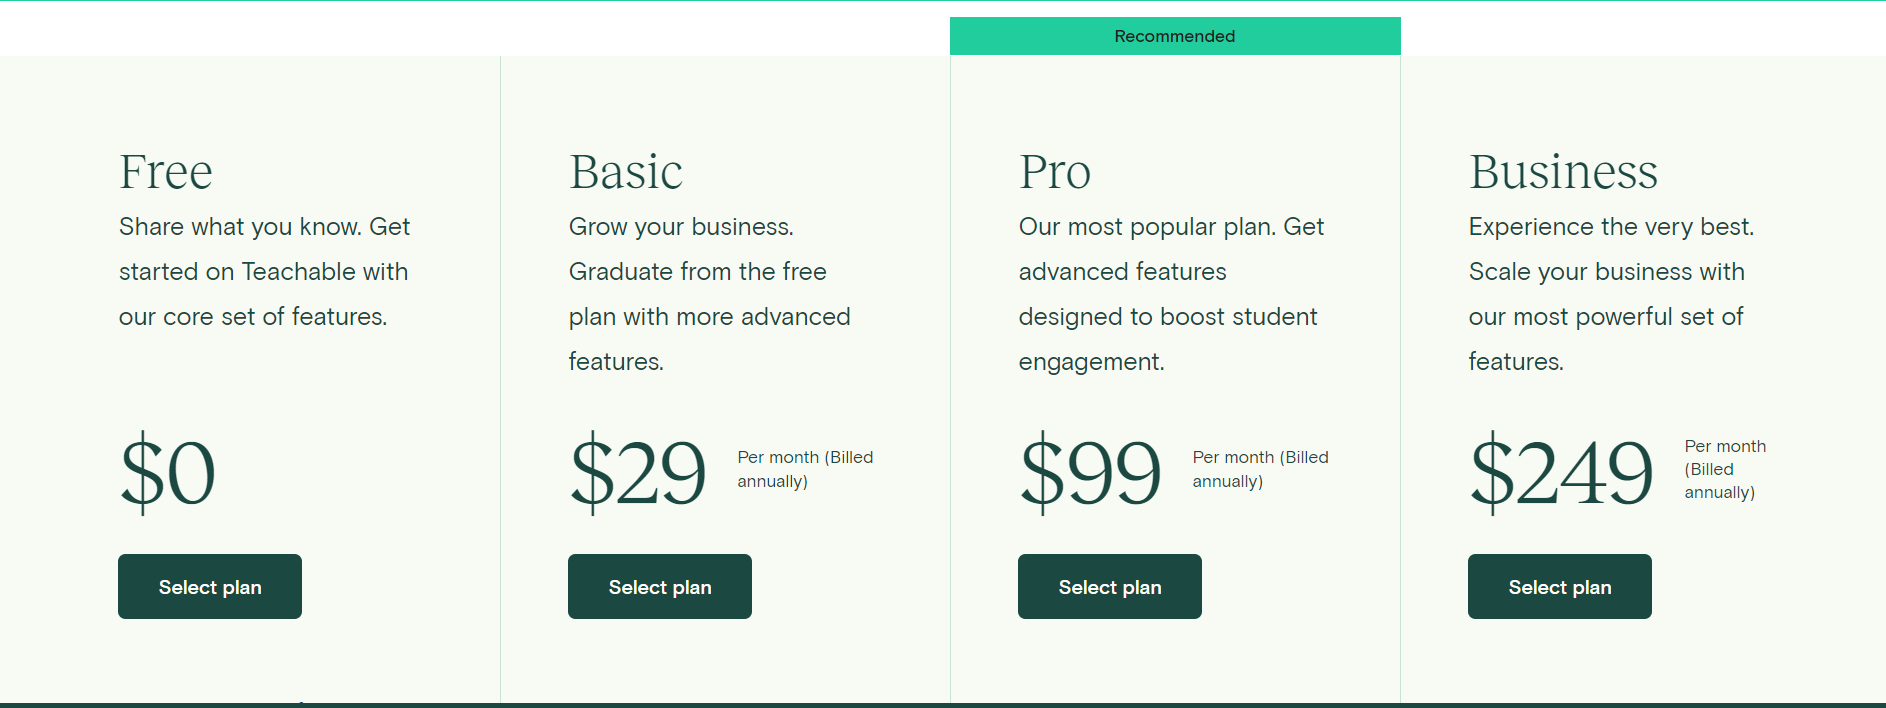Click the billed annually note beside $99
Screen dimensions: 1886x708
tap(1260, 469)
